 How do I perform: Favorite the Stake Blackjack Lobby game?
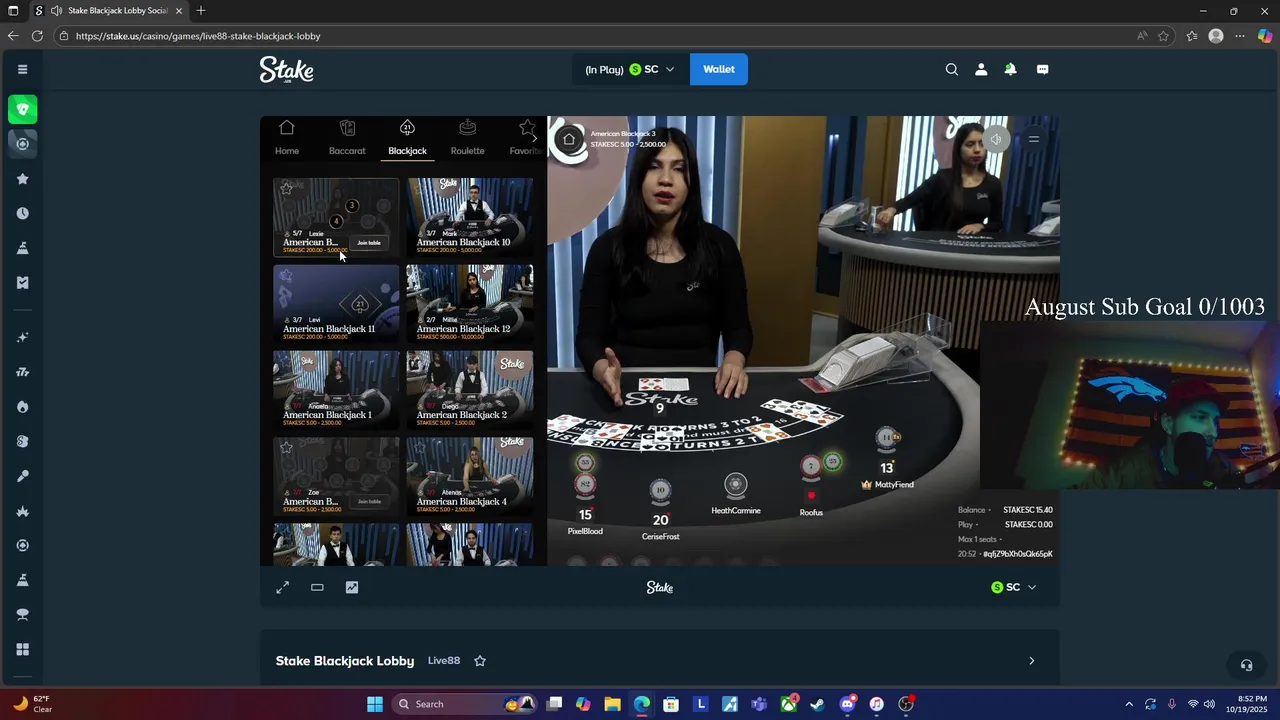pos(480,661)
